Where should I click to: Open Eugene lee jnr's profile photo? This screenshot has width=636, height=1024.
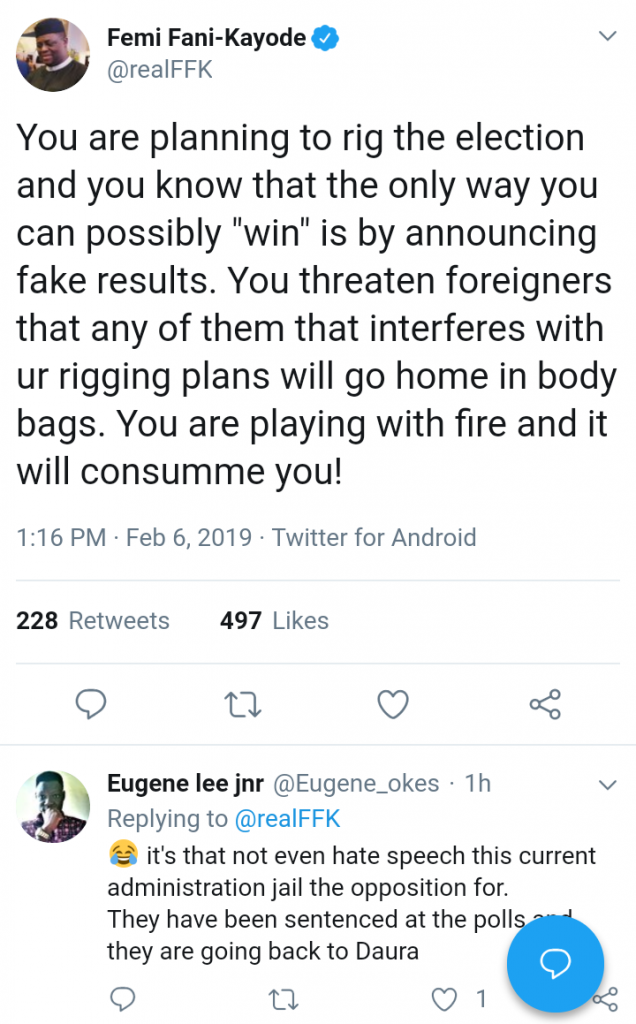coord(52,805)
